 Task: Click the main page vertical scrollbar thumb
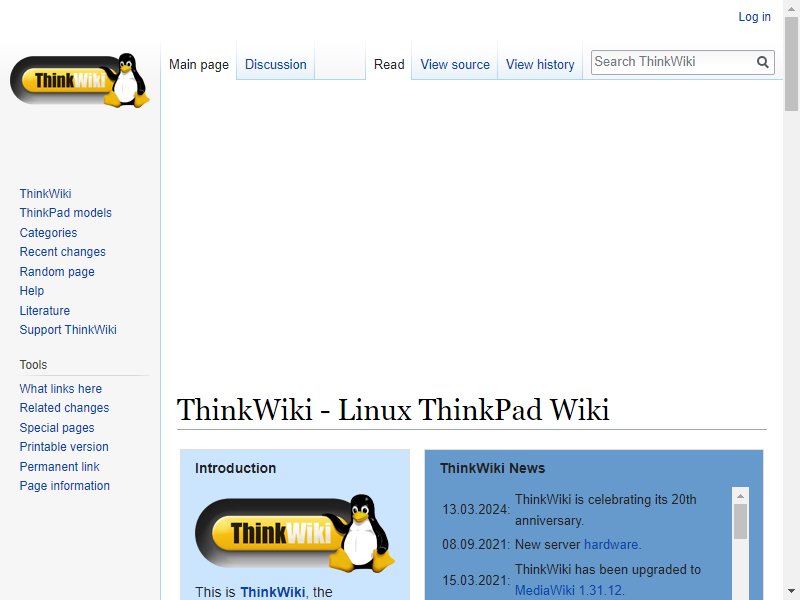[x=791, y=63]
